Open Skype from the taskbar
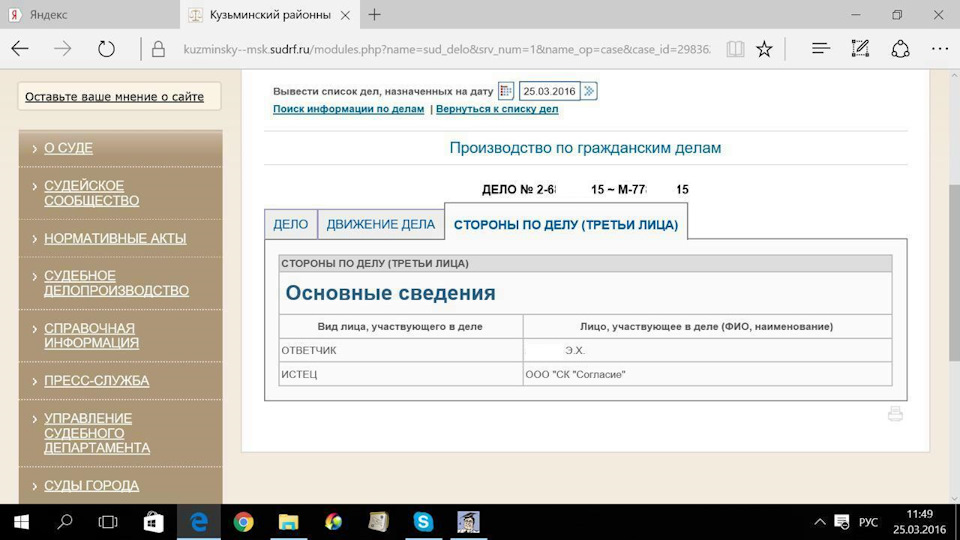 [x=423, y=522]
